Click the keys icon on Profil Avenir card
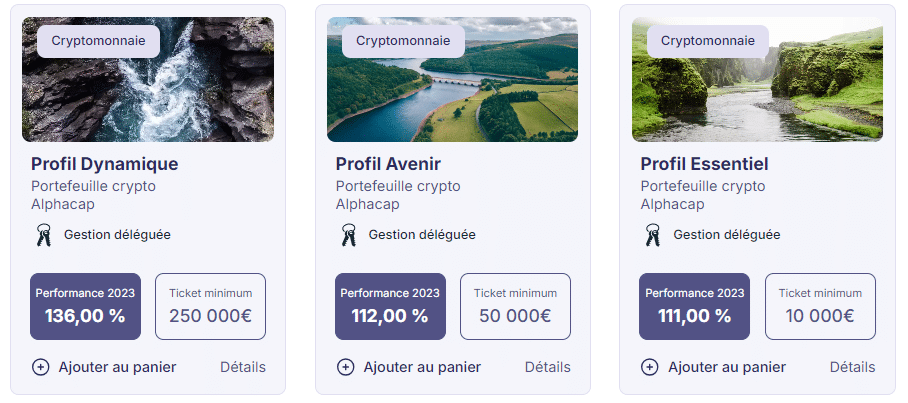The image size is (908, 403). [x=348, y=235]
